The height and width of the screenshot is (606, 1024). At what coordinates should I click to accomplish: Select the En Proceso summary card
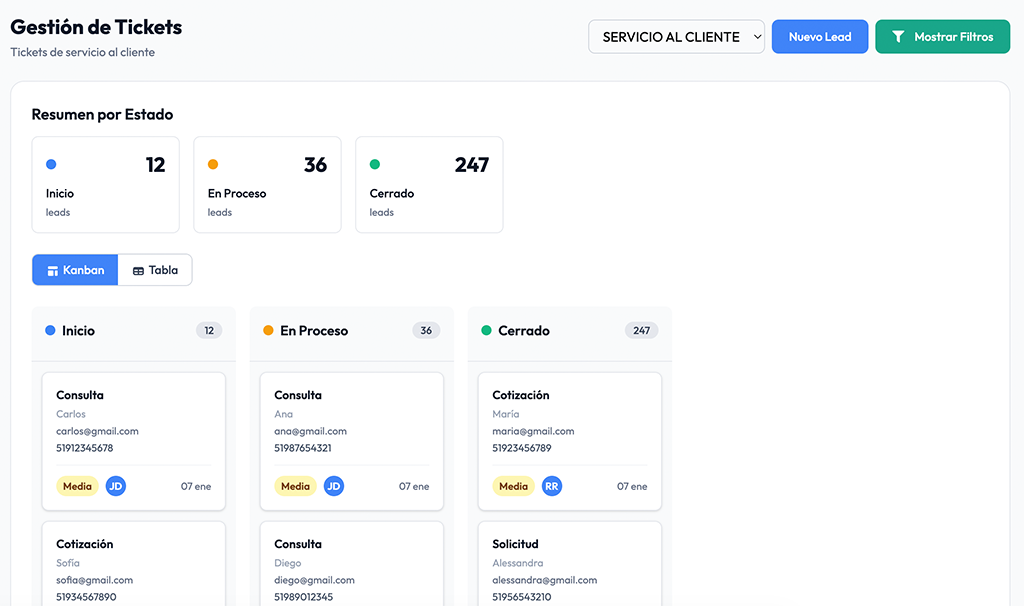pos(267,185)
